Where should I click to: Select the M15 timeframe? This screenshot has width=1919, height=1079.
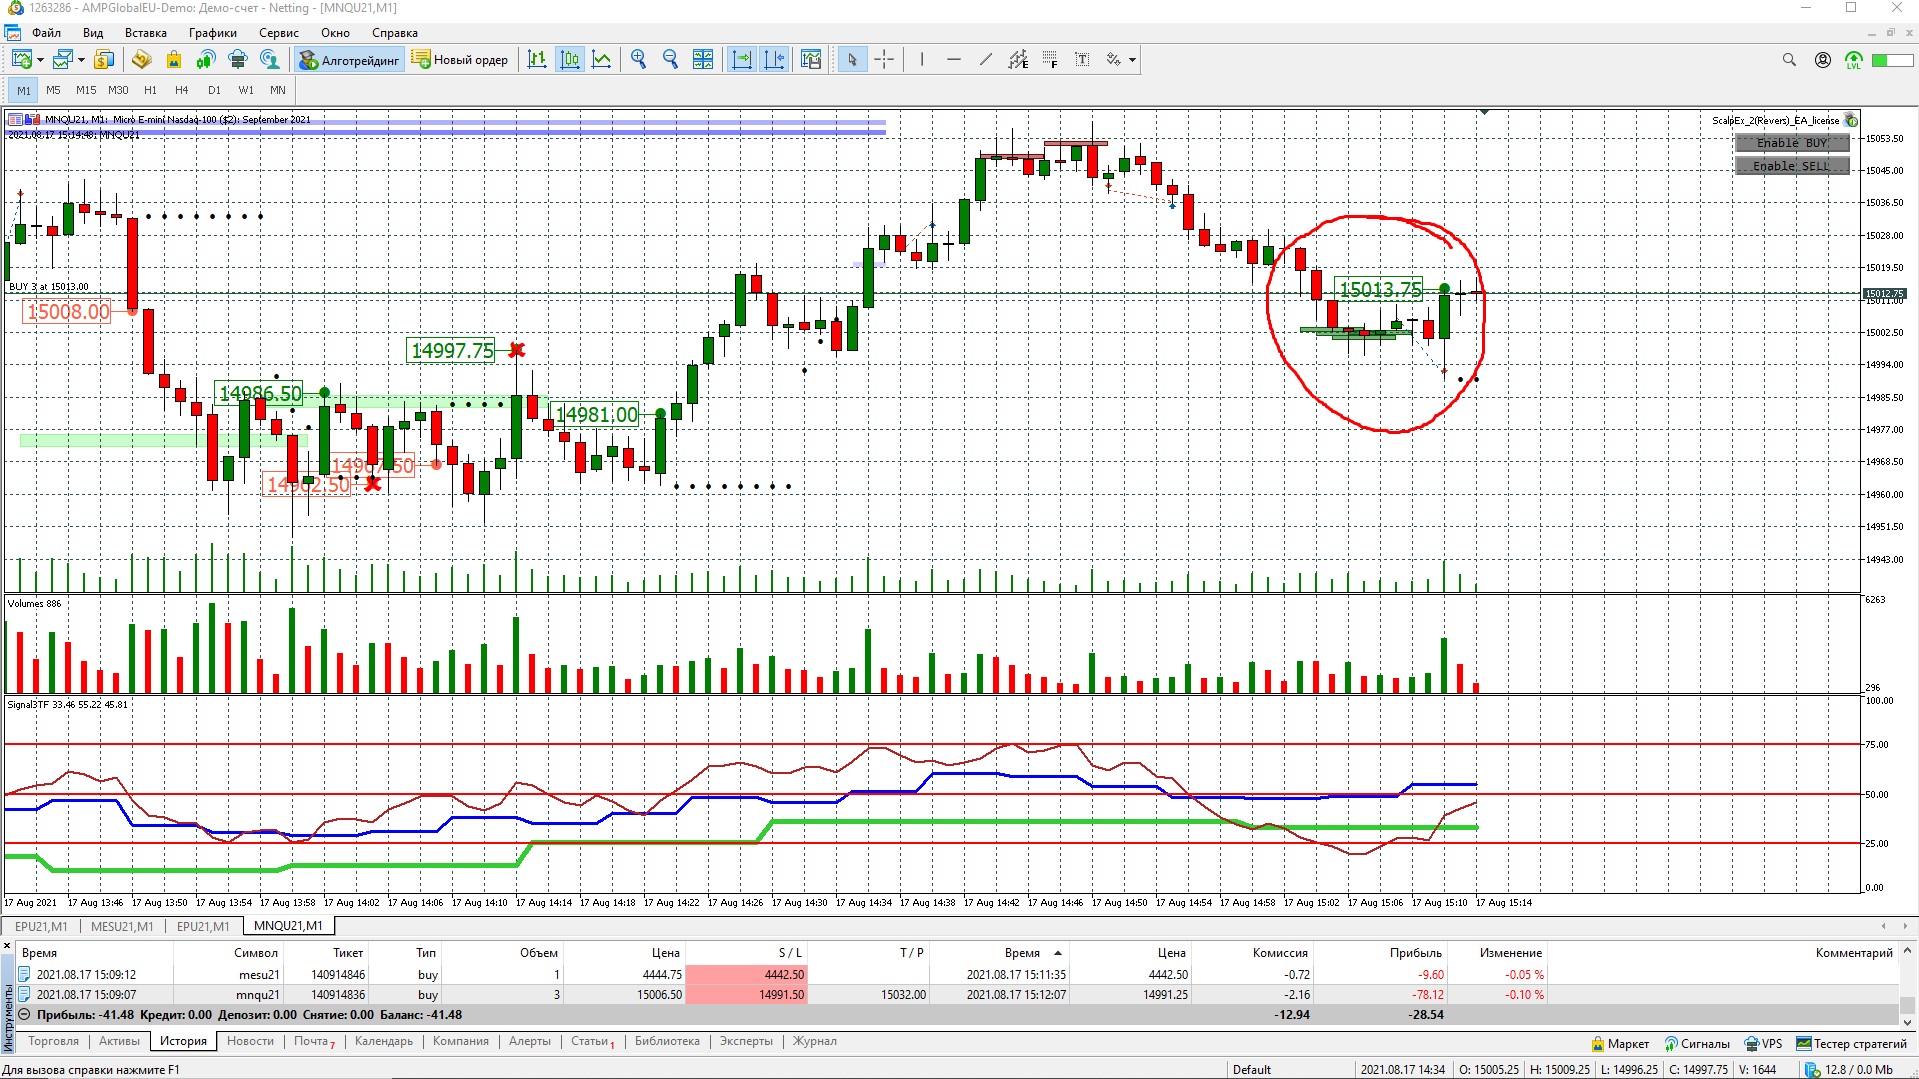[86, 90]
